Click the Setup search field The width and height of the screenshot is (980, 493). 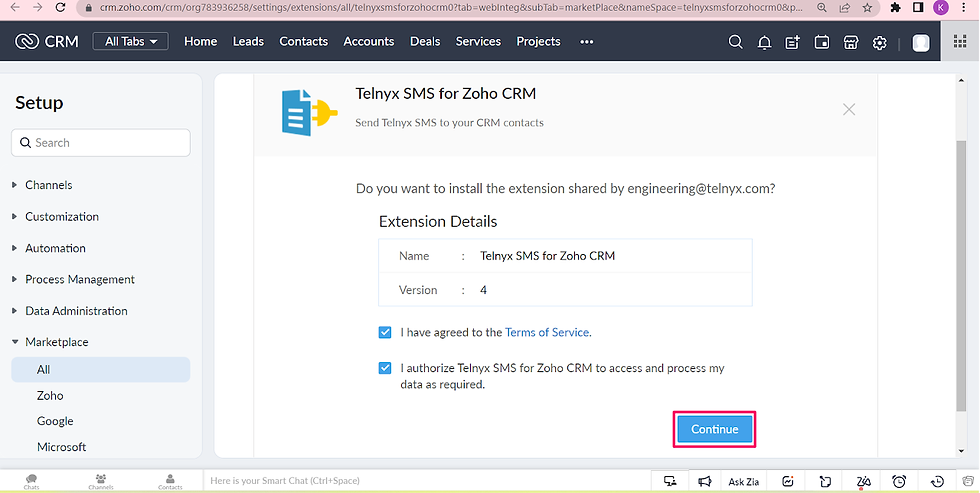coord(101,142)
